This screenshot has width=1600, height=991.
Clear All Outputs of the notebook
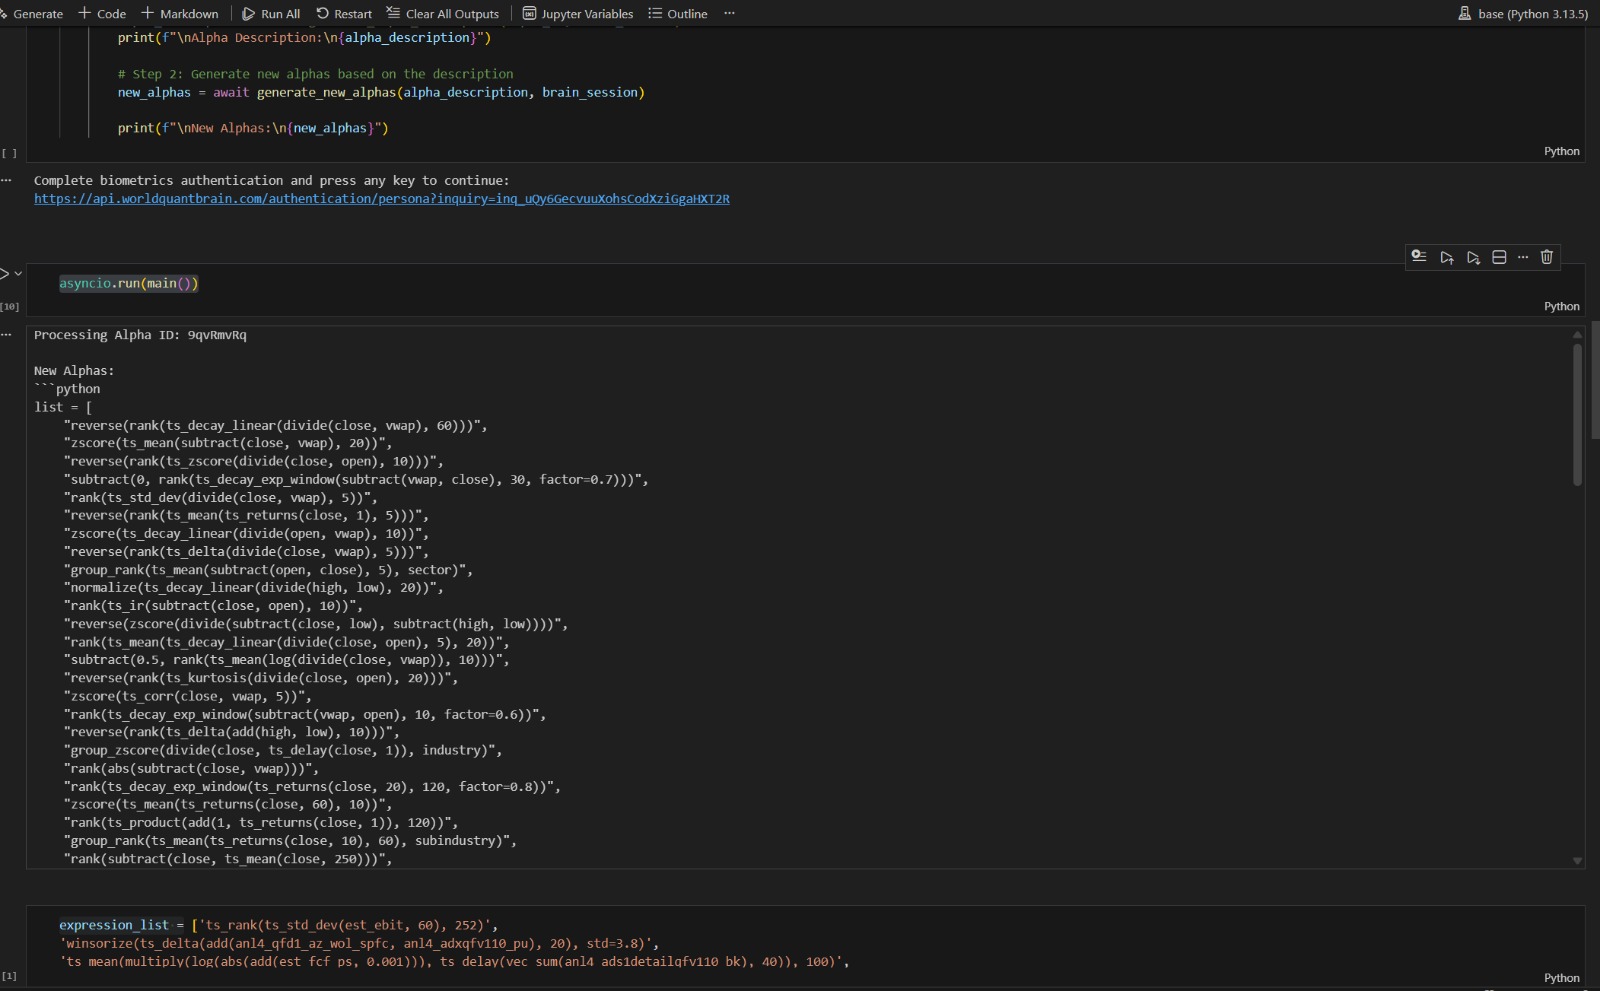443,14
